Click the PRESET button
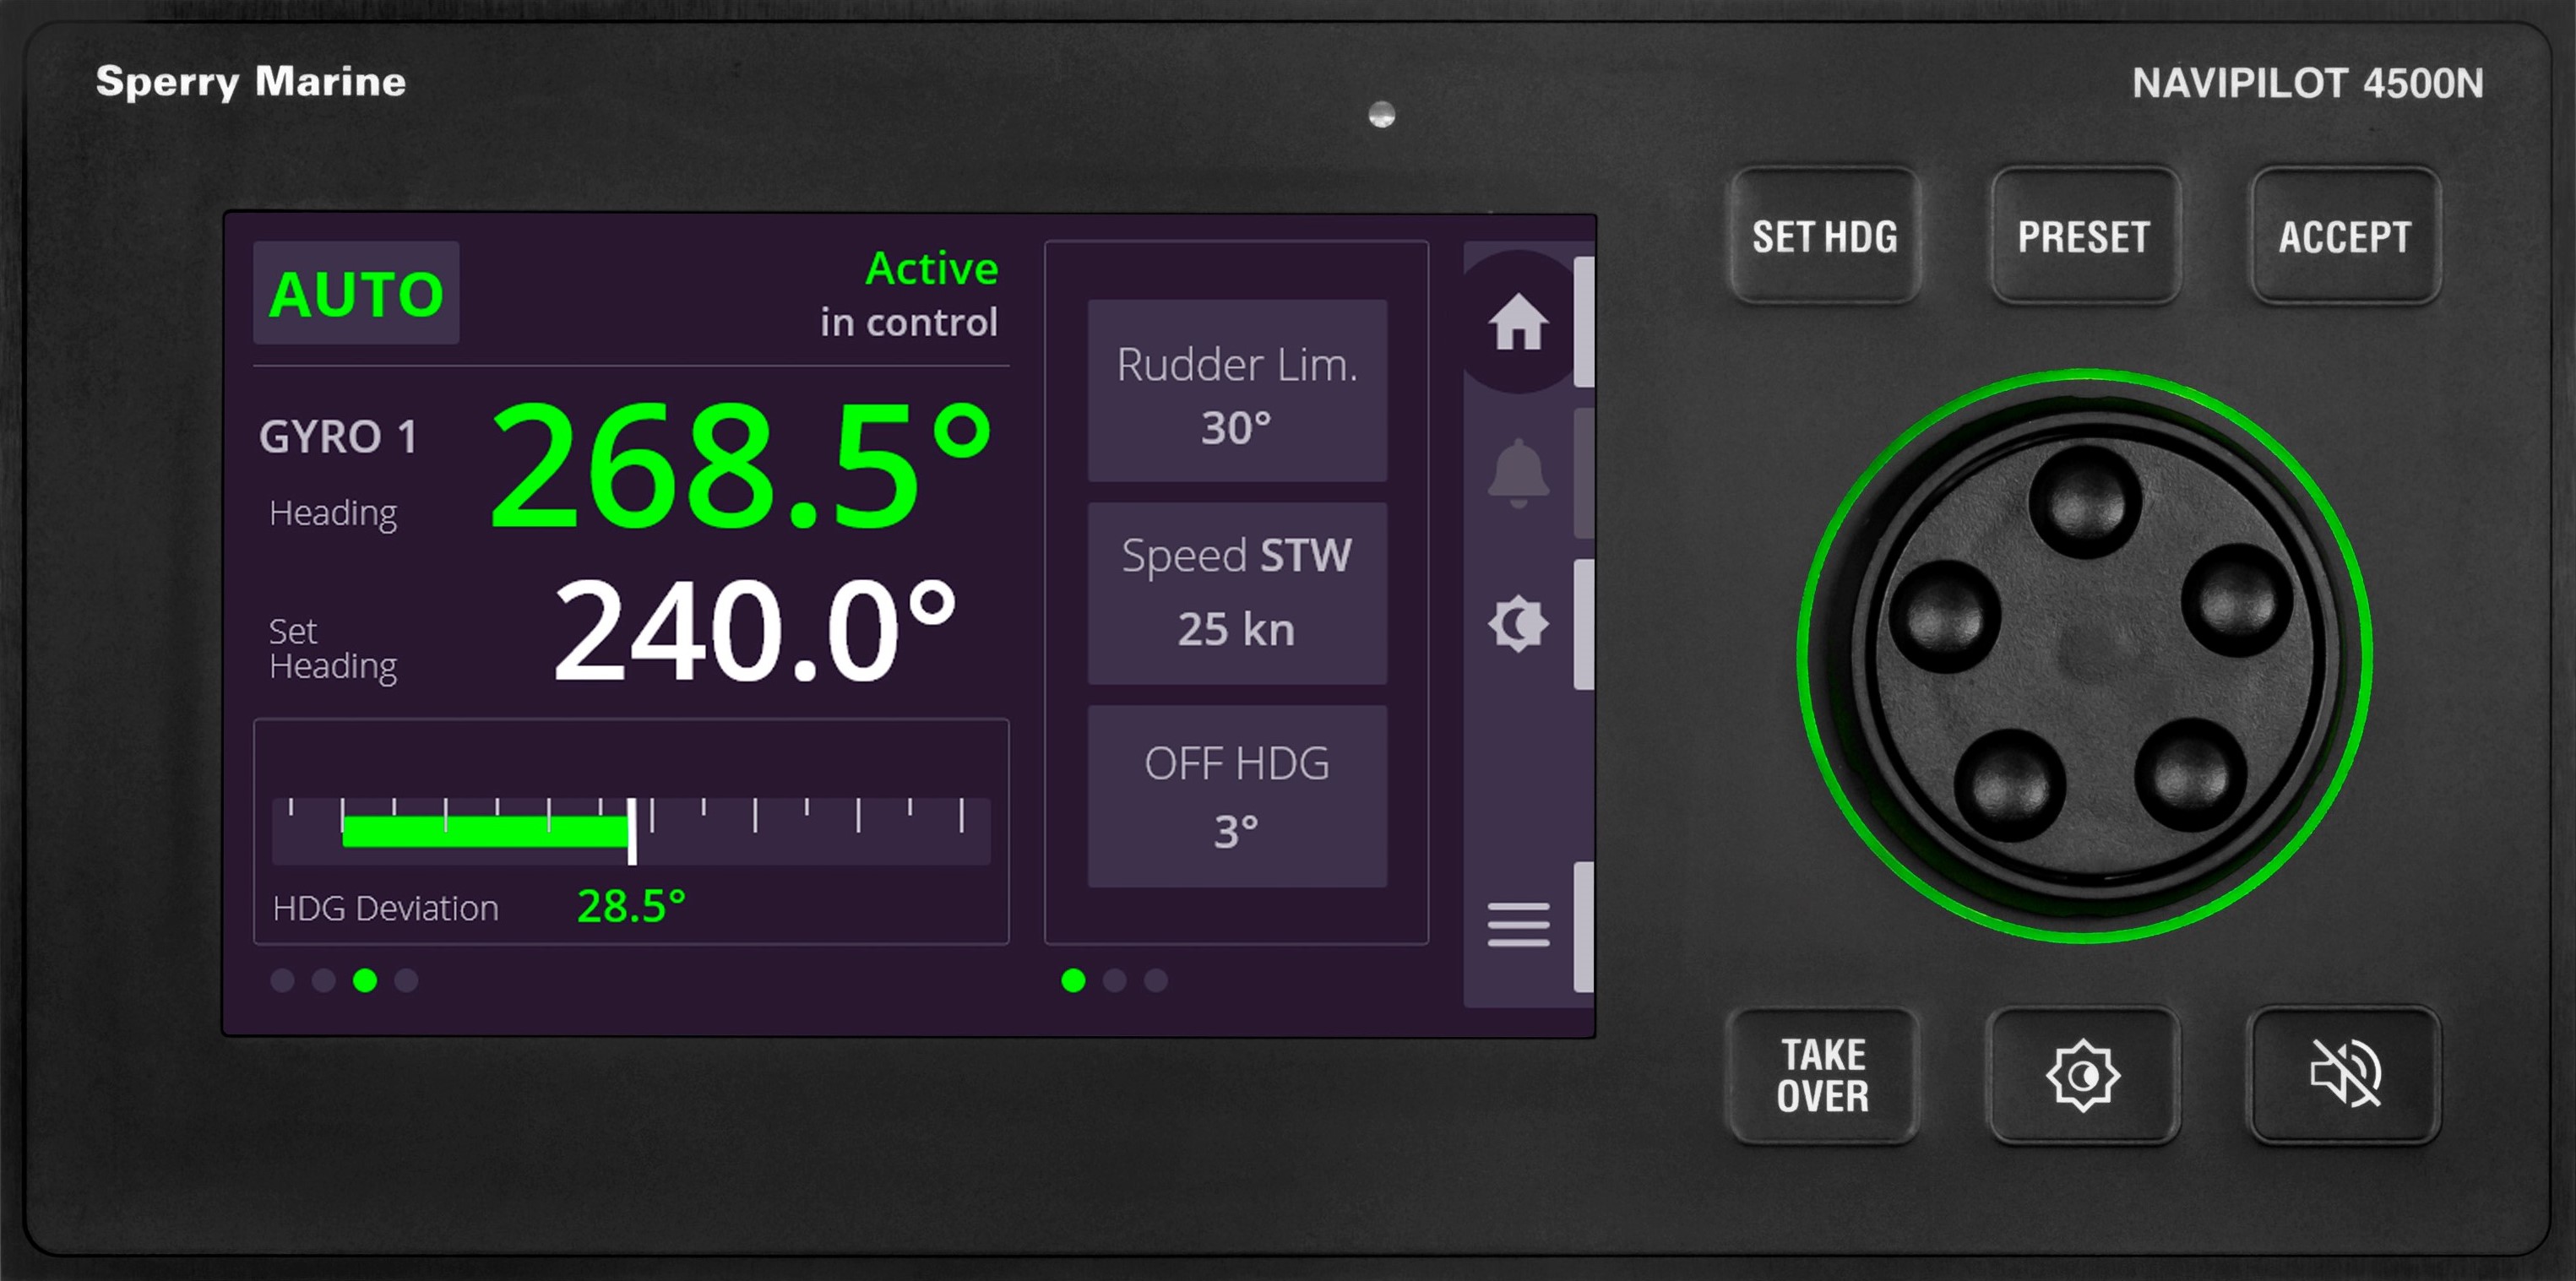Viewport: 2576px width, 1281px height. pos(2085,236)
